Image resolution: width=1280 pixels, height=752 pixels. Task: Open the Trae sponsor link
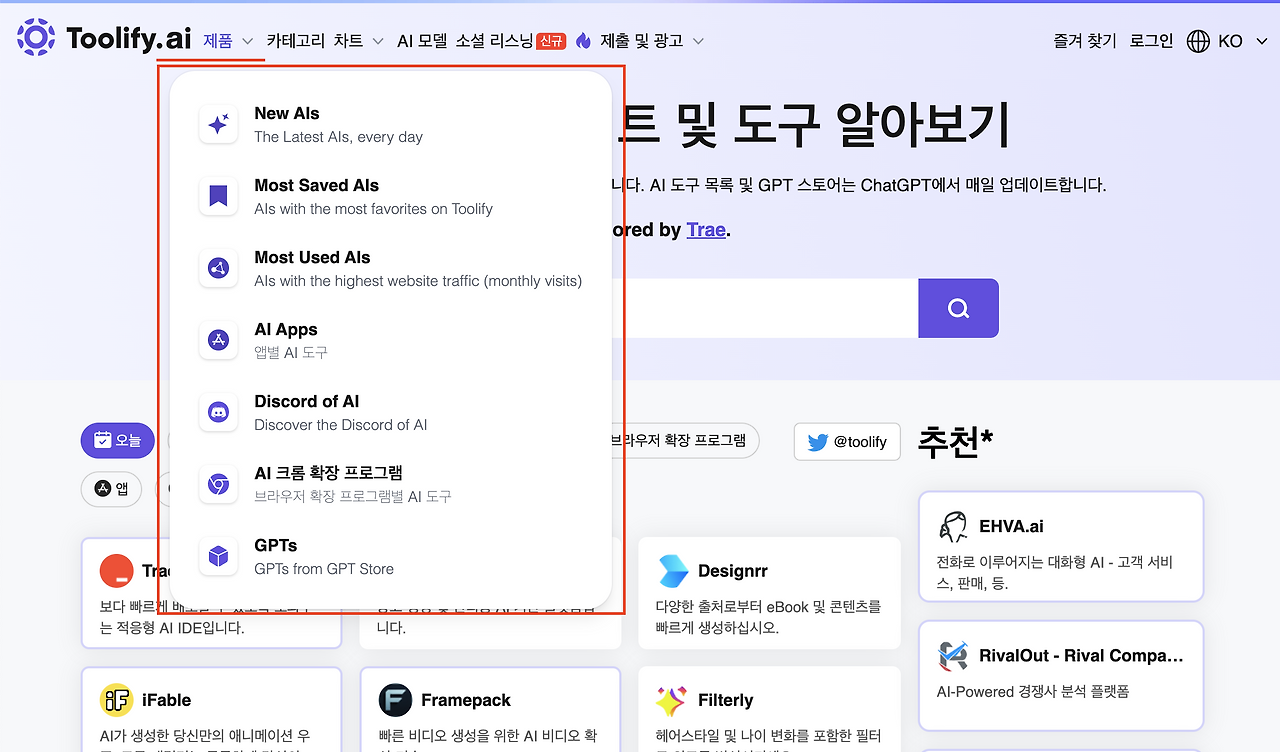[x=705, y=230]
